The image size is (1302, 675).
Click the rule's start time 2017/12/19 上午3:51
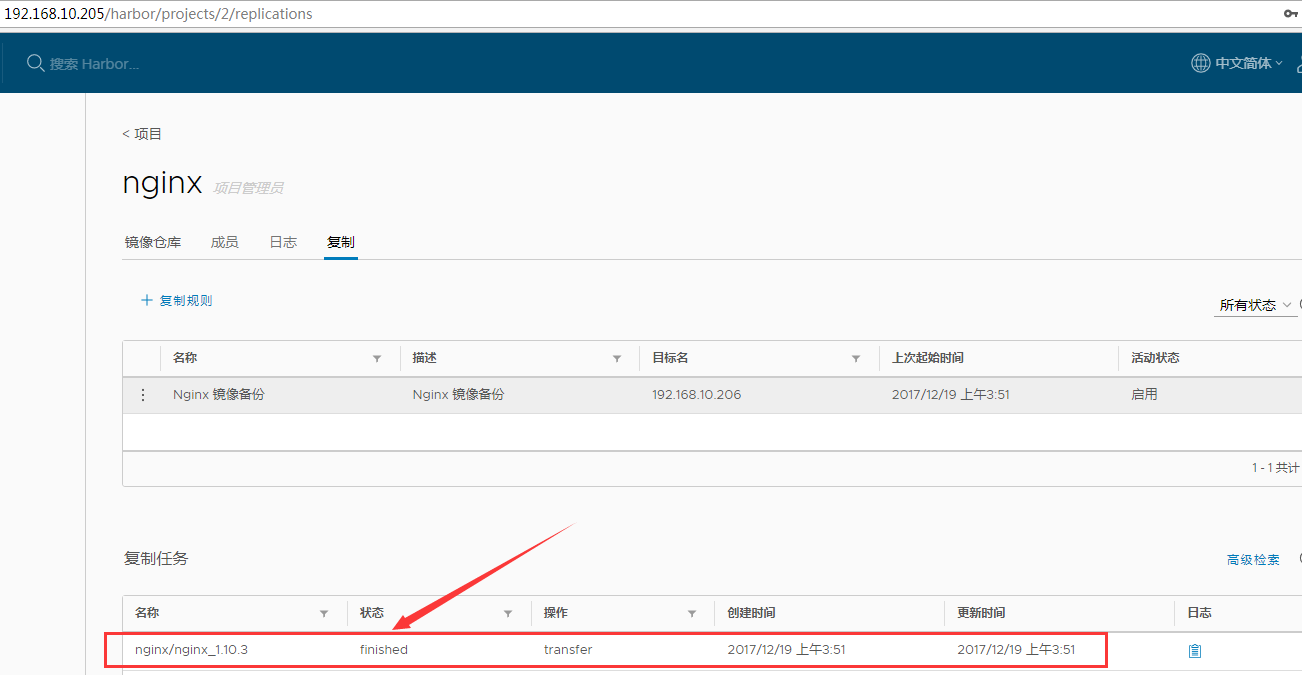tap(951, 395)
